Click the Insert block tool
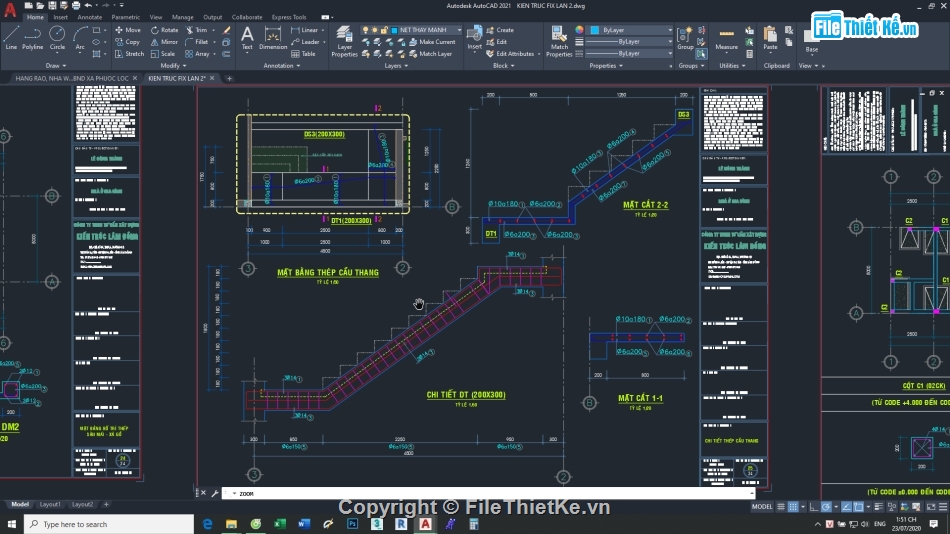The height and width of the screenshot is (534, 950). pos(474,38)
